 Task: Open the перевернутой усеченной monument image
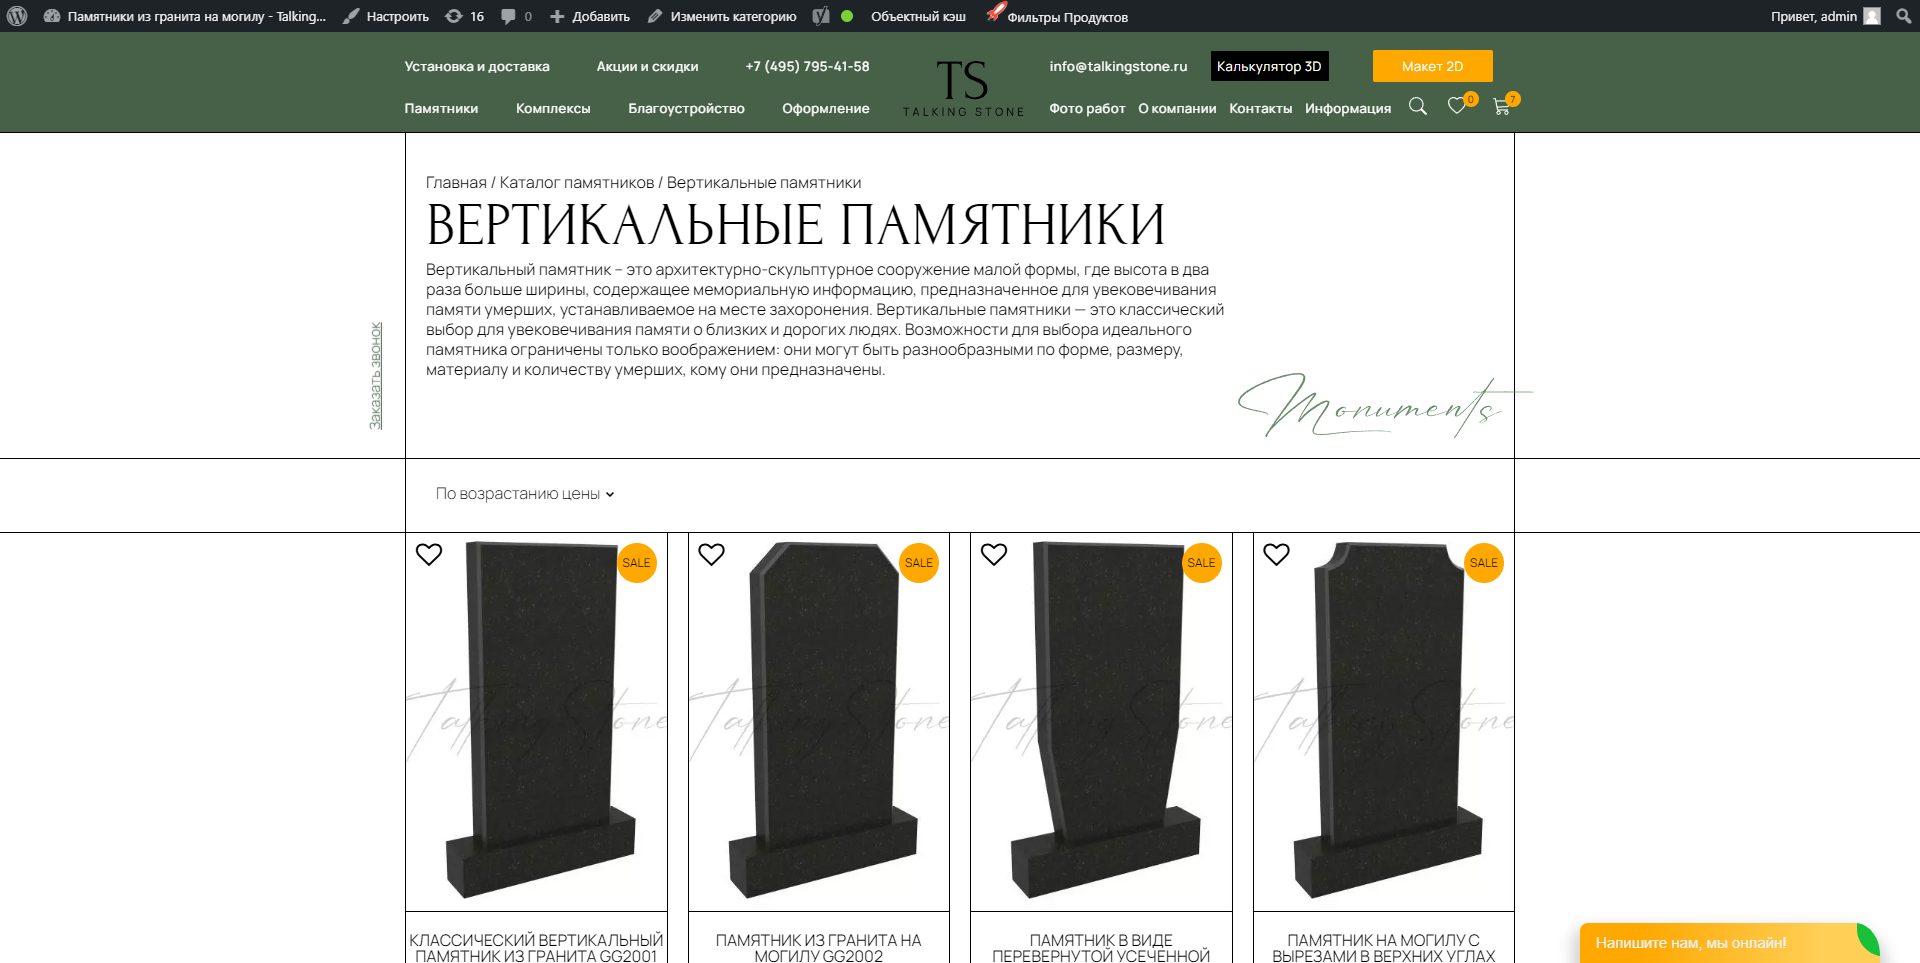click(x=1101, y=722)
